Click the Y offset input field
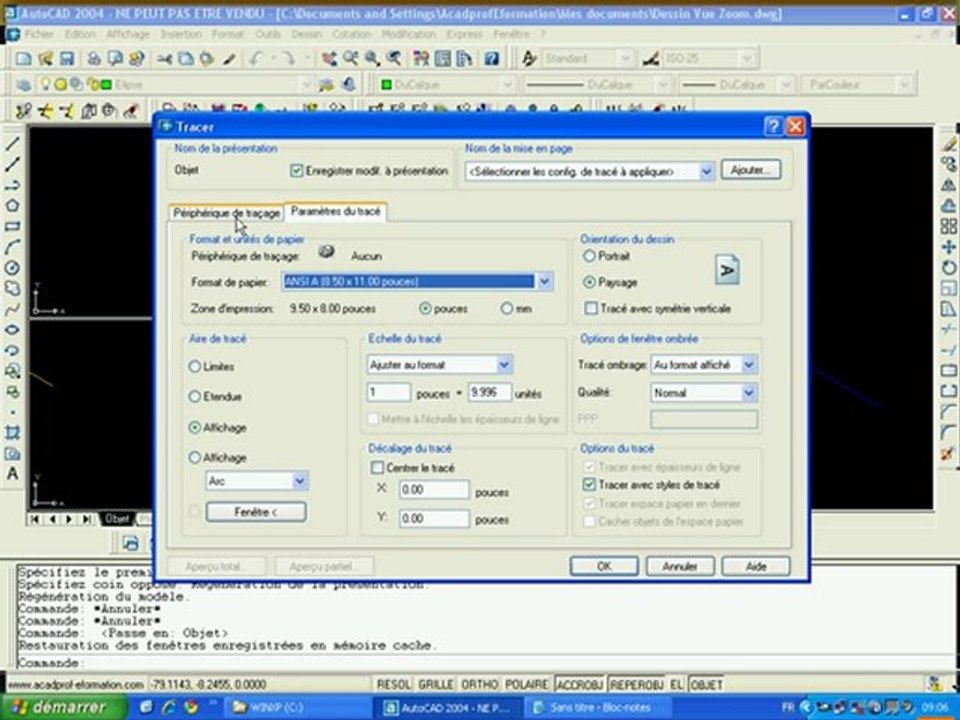The width and height of the screenshot is (960, 720). click(434, 519)
